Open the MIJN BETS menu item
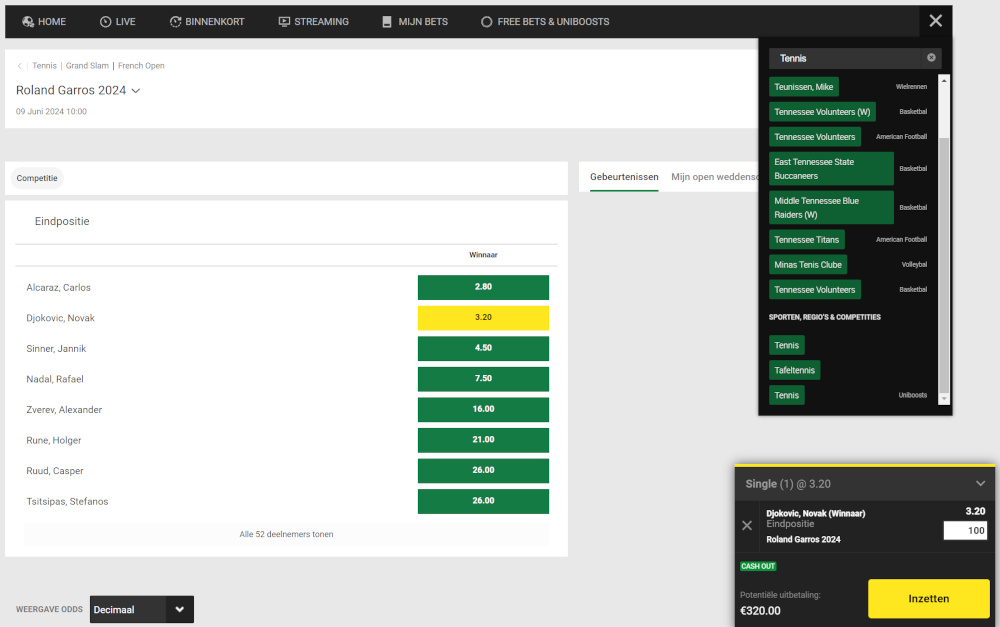This screenshot has width=1000, height=627. coord(415,22)
